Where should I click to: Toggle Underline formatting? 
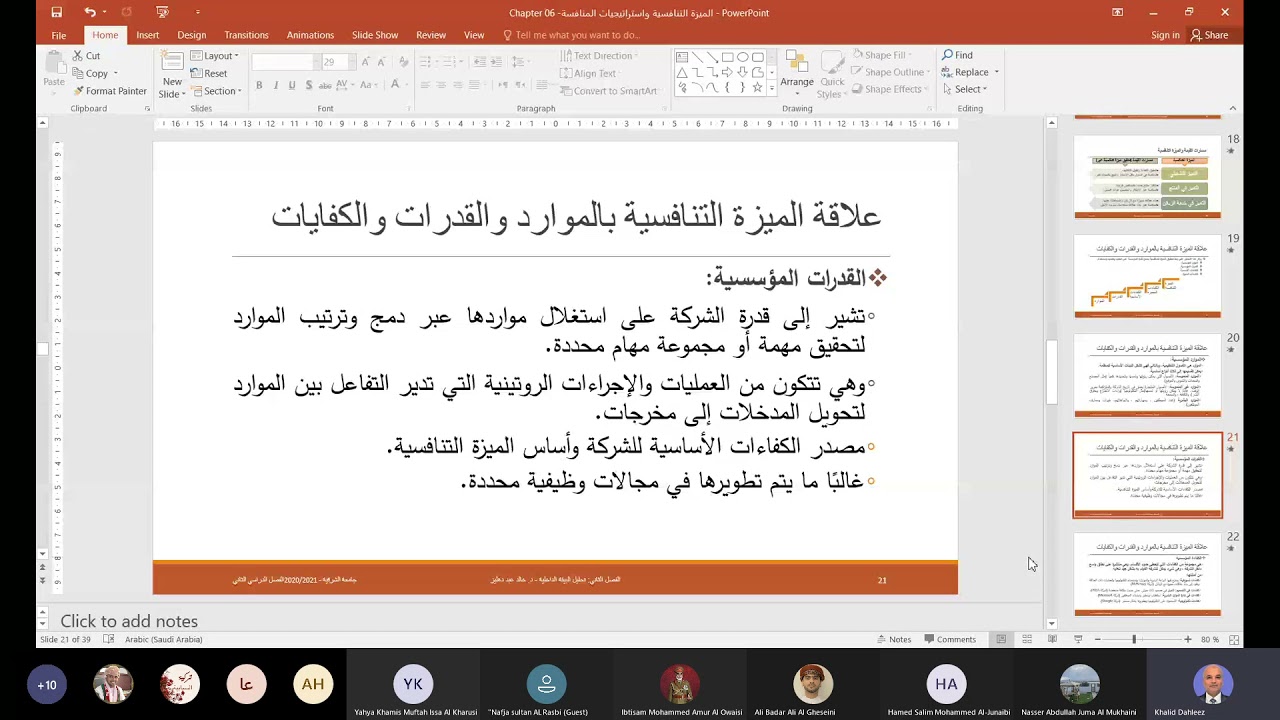[292, 85]
